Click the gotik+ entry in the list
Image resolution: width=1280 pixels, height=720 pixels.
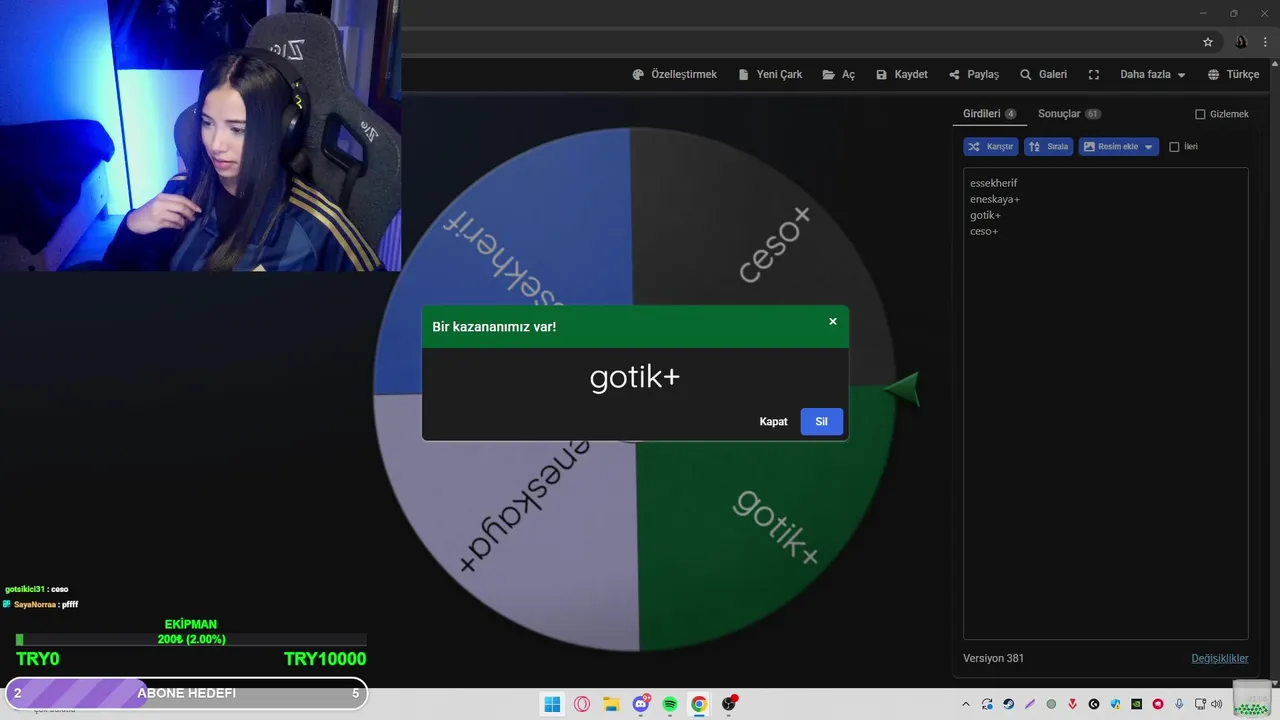pos(985,215)
